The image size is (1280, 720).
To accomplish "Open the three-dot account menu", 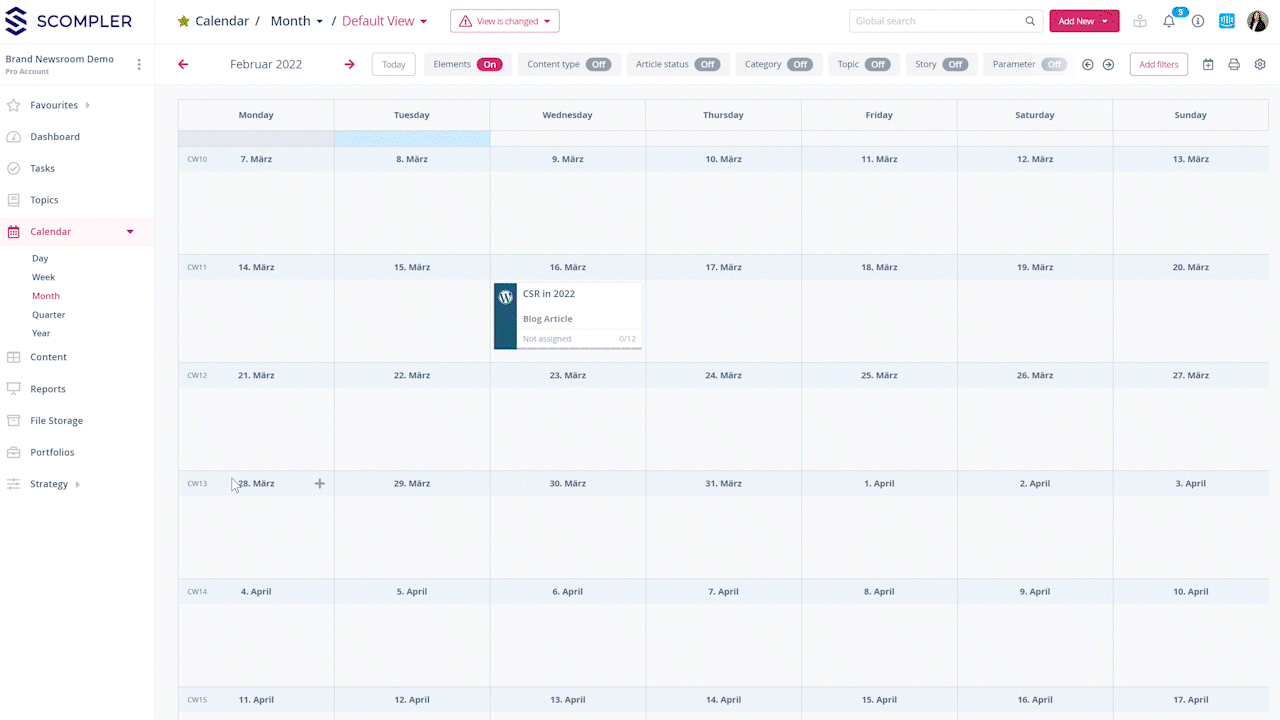I will pyautogui.click(x=139, y=64).
